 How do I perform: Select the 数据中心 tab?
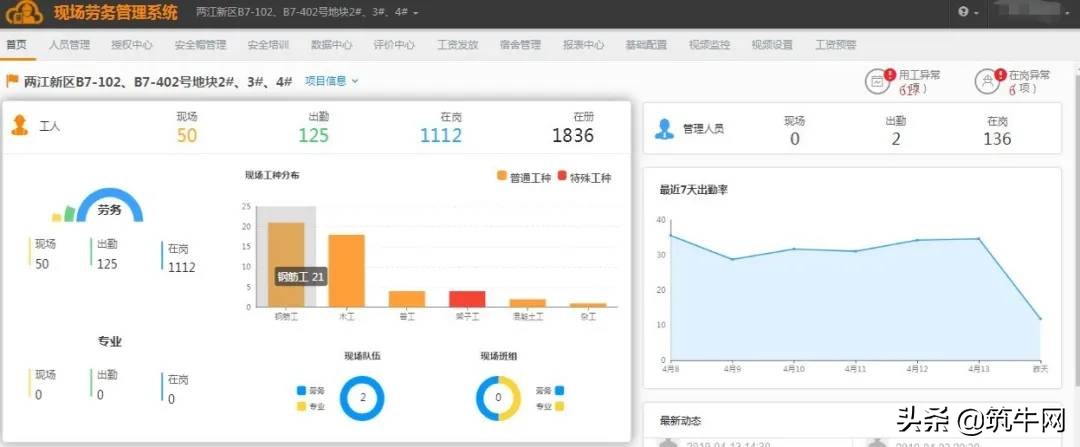coord(331,45)
